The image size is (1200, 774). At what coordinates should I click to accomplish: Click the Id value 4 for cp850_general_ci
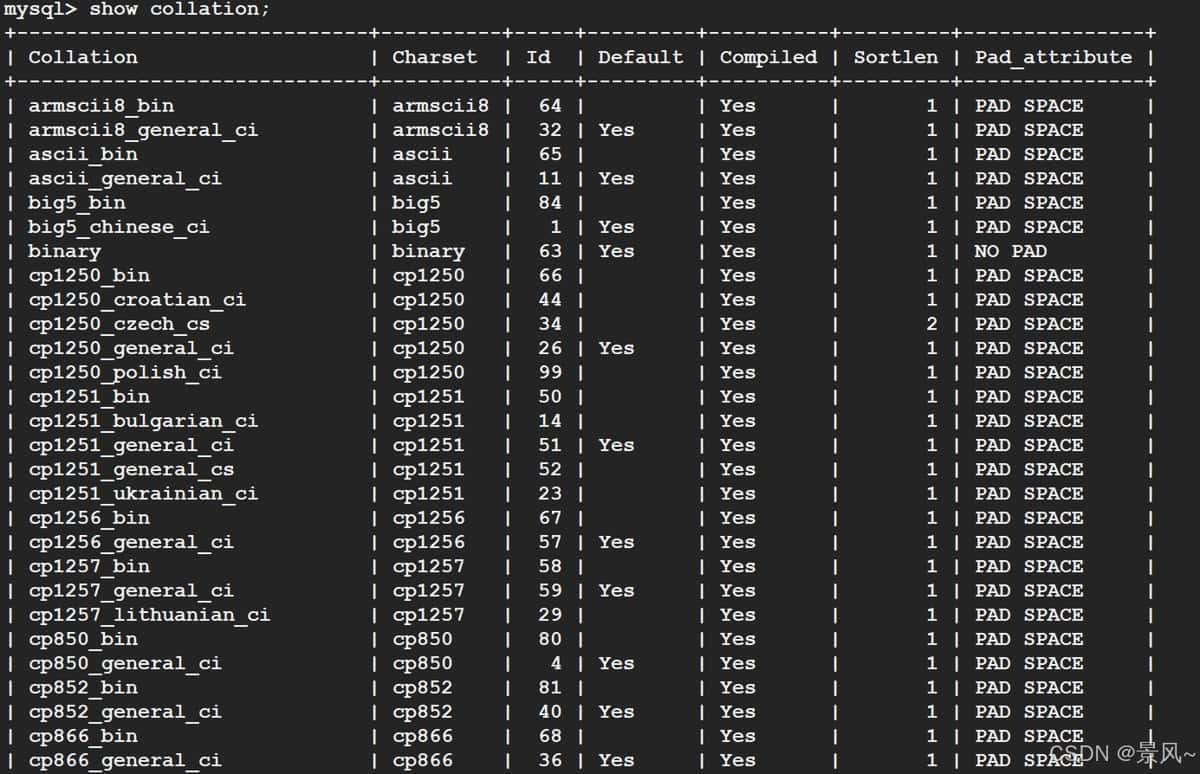(556, 663)
